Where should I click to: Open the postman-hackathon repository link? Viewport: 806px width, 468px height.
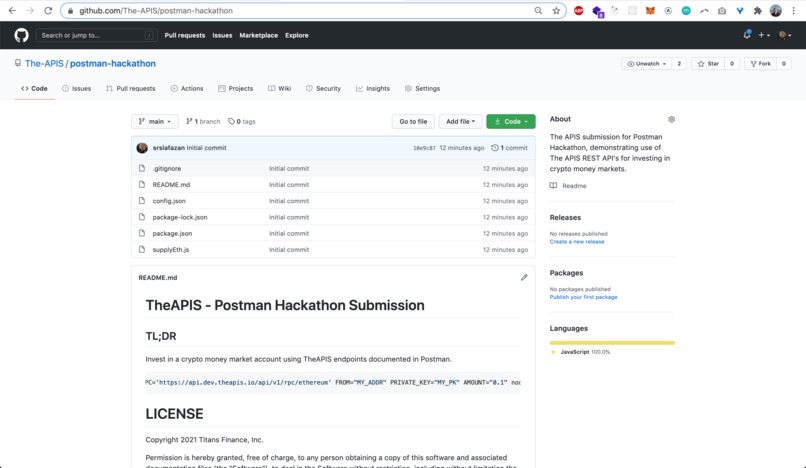113,63
